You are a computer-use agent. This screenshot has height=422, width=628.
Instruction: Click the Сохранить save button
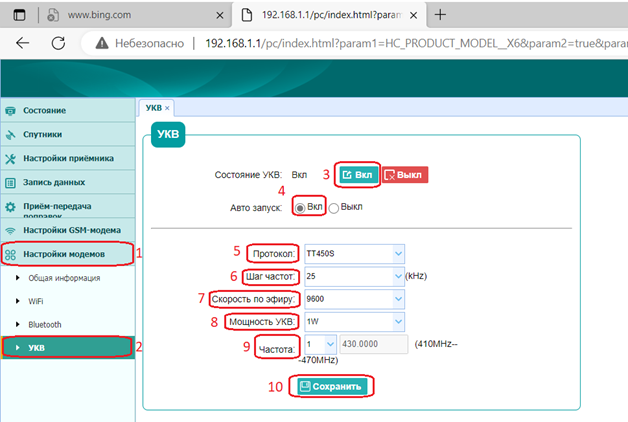(332, 386)
